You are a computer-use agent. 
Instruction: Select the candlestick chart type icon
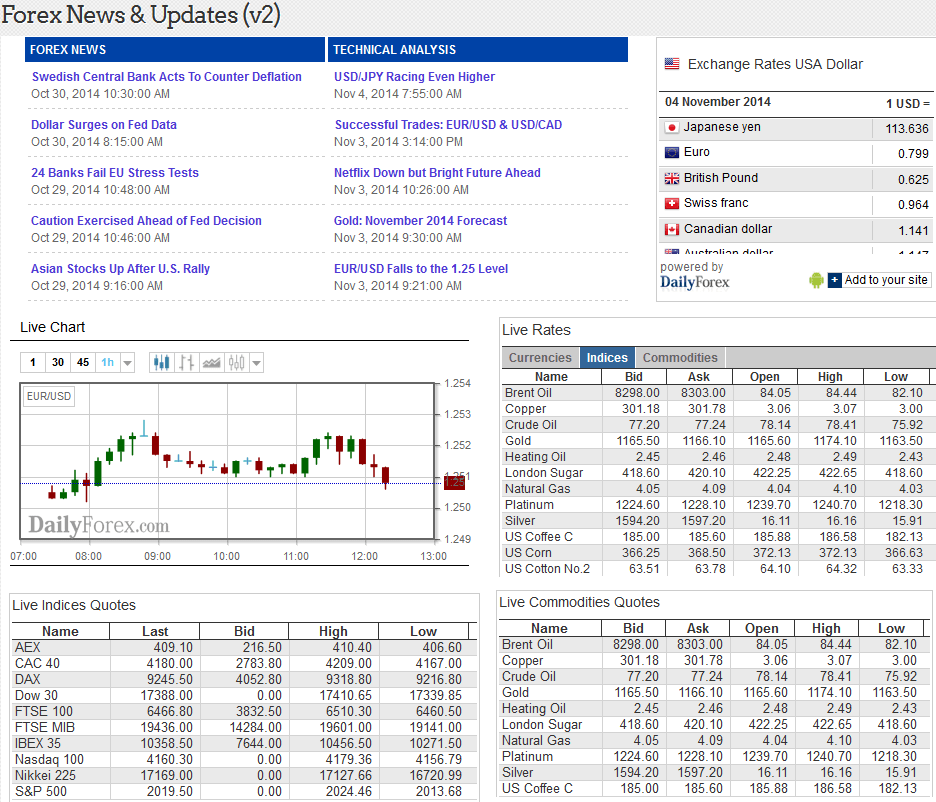pyautogui.click(x=161, y=363)
